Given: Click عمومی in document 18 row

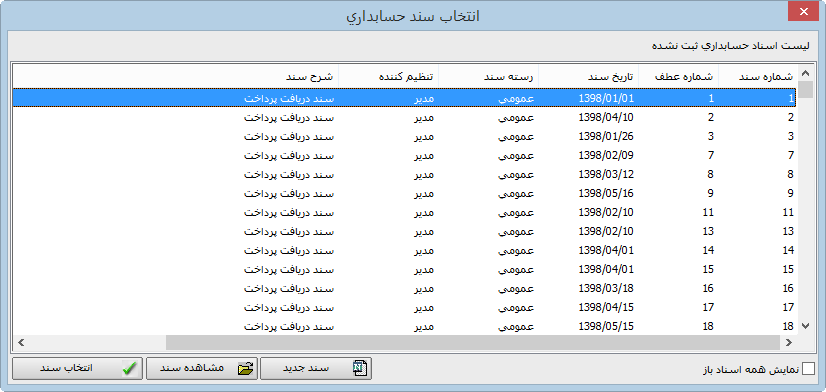Looking at the screenshot, I should tap(516, 326).
